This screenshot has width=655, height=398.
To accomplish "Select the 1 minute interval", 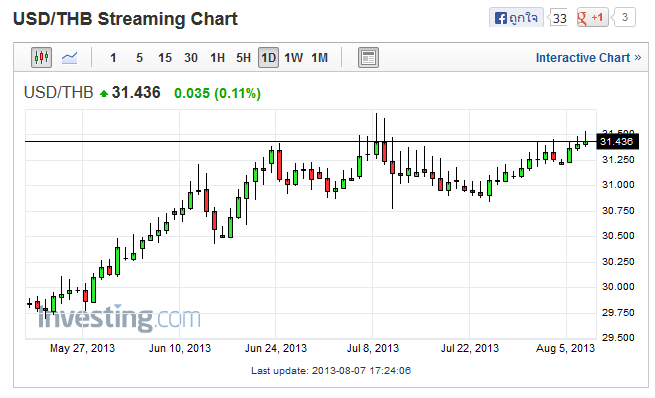I will point(113,58).
